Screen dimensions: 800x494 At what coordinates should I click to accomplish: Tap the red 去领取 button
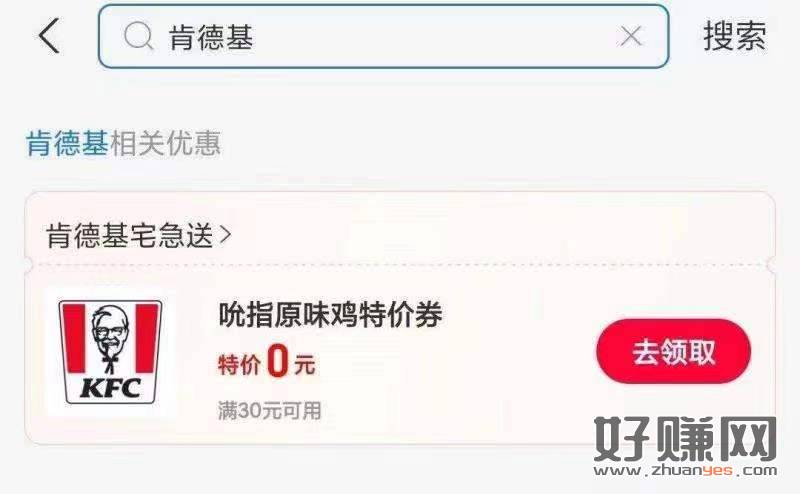coord(673,351)
